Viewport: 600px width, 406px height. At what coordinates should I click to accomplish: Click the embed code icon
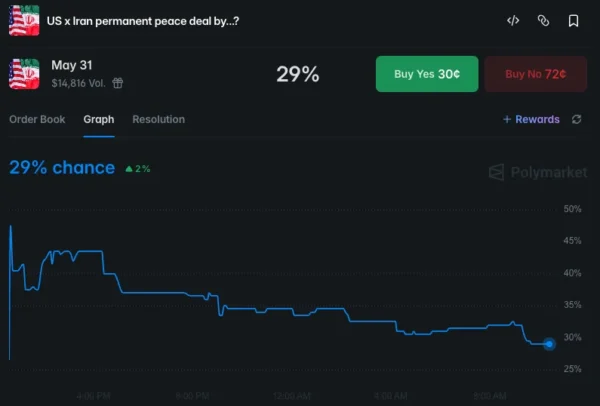pos(513,20)
